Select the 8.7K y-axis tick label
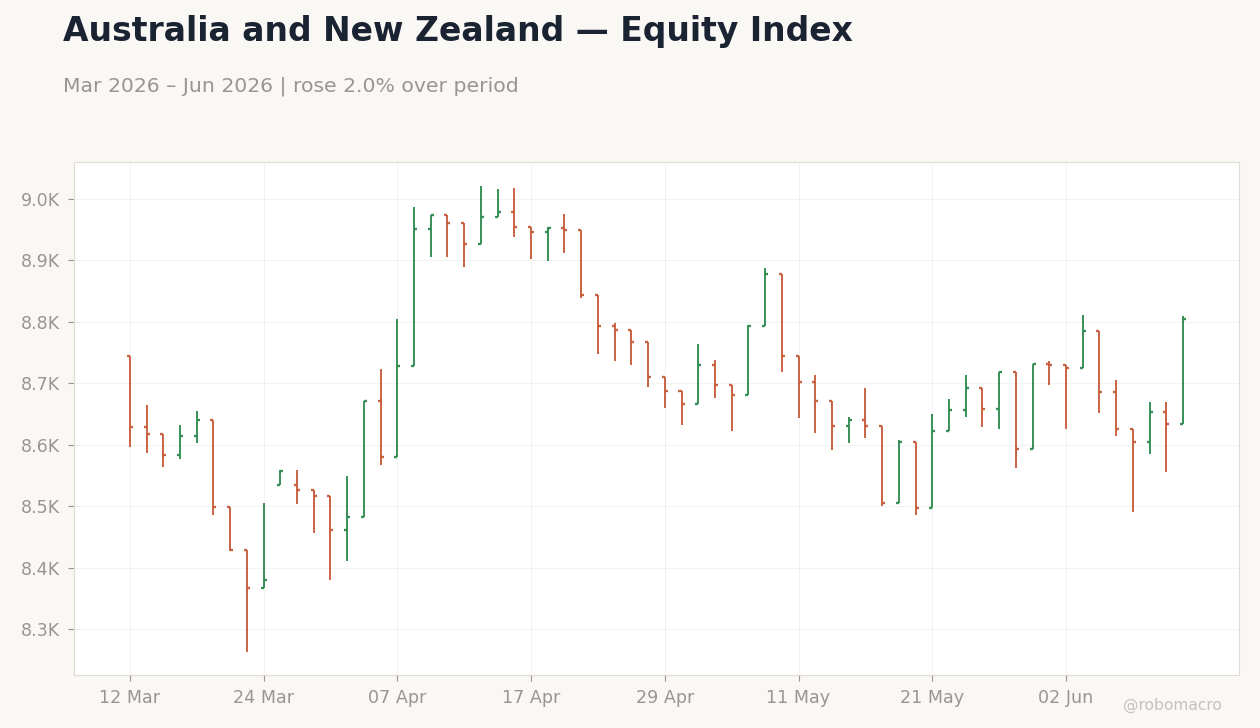The height and width of the screenshot is (728, 1260). click(40, 384)
